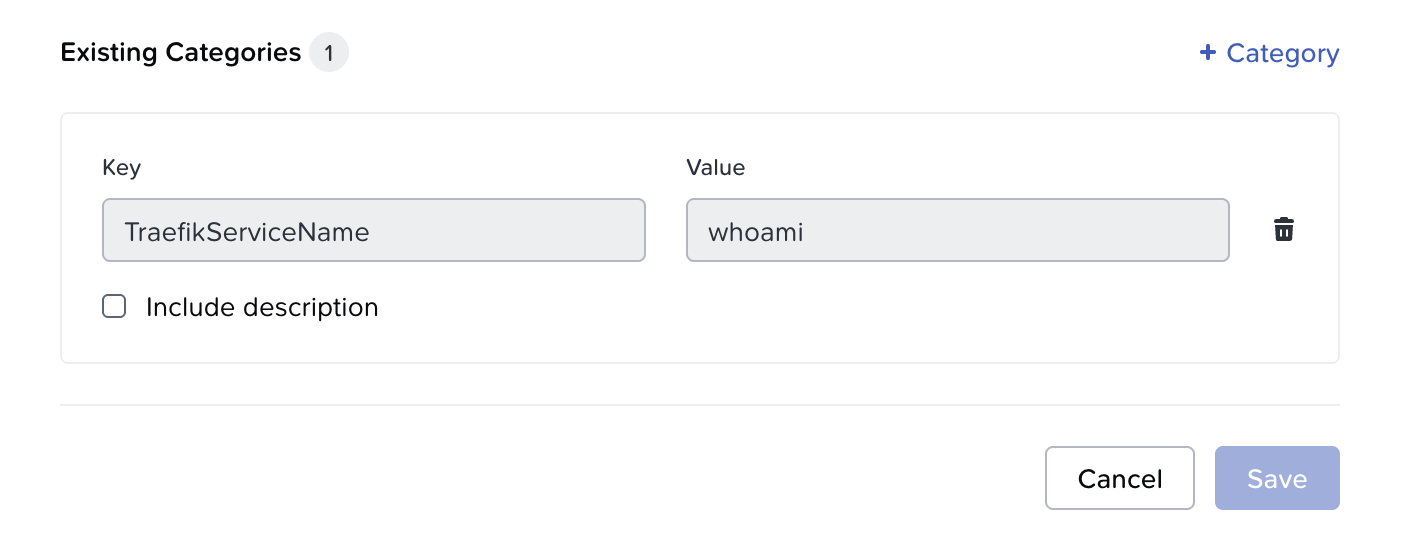
Task: Click the divider line above Cancel
Action: [x=699, y=405]
